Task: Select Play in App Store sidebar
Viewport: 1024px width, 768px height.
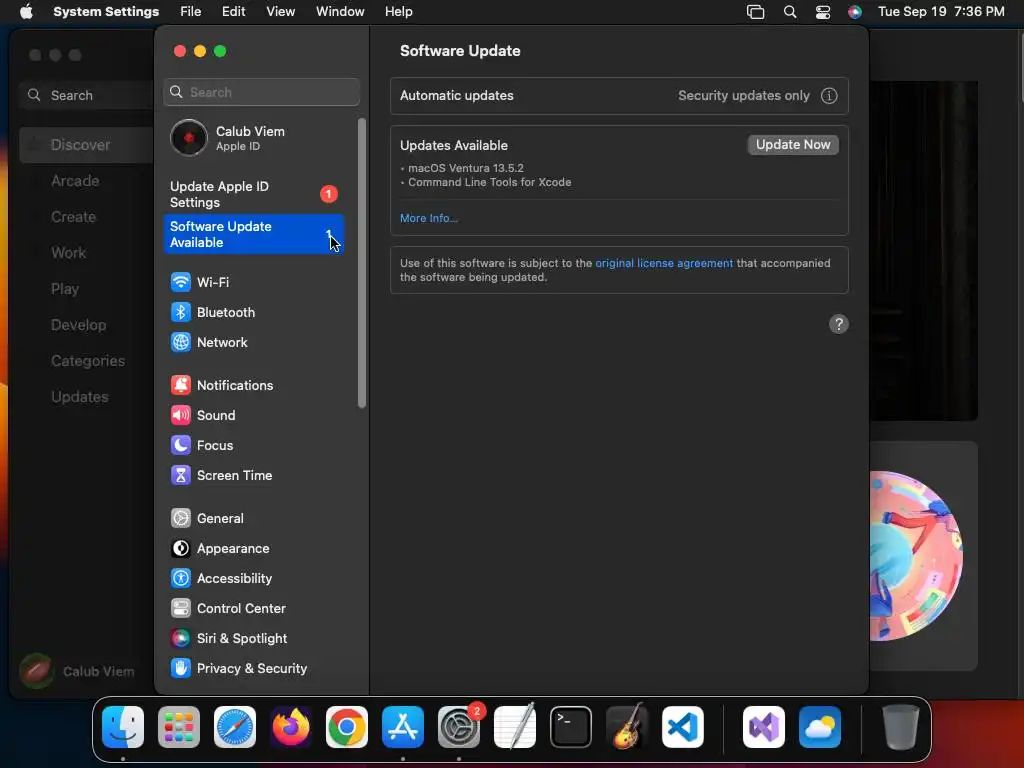Action: 65,289
